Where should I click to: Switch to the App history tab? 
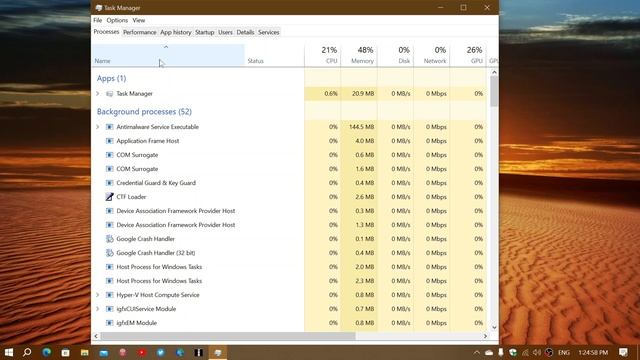pyautogui.click(x=176, y=32)
